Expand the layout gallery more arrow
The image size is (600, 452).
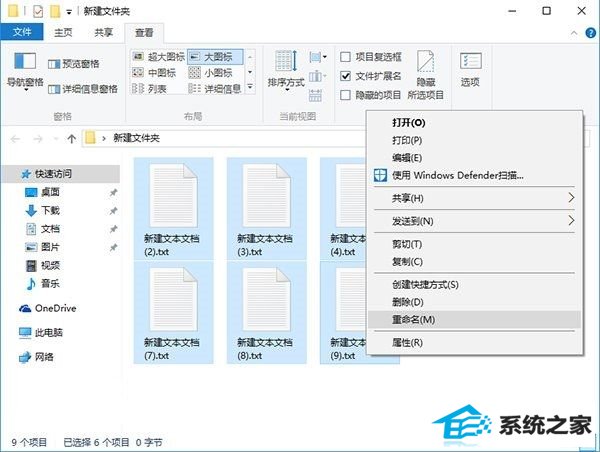250,88
